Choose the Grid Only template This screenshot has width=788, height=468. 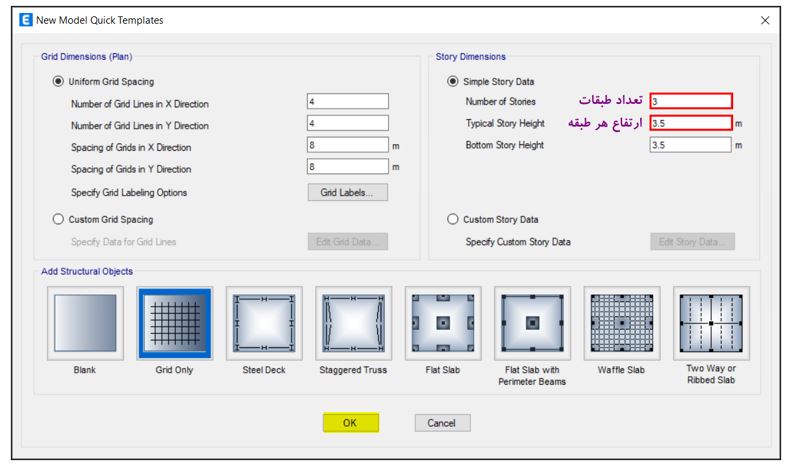(175, 323)
